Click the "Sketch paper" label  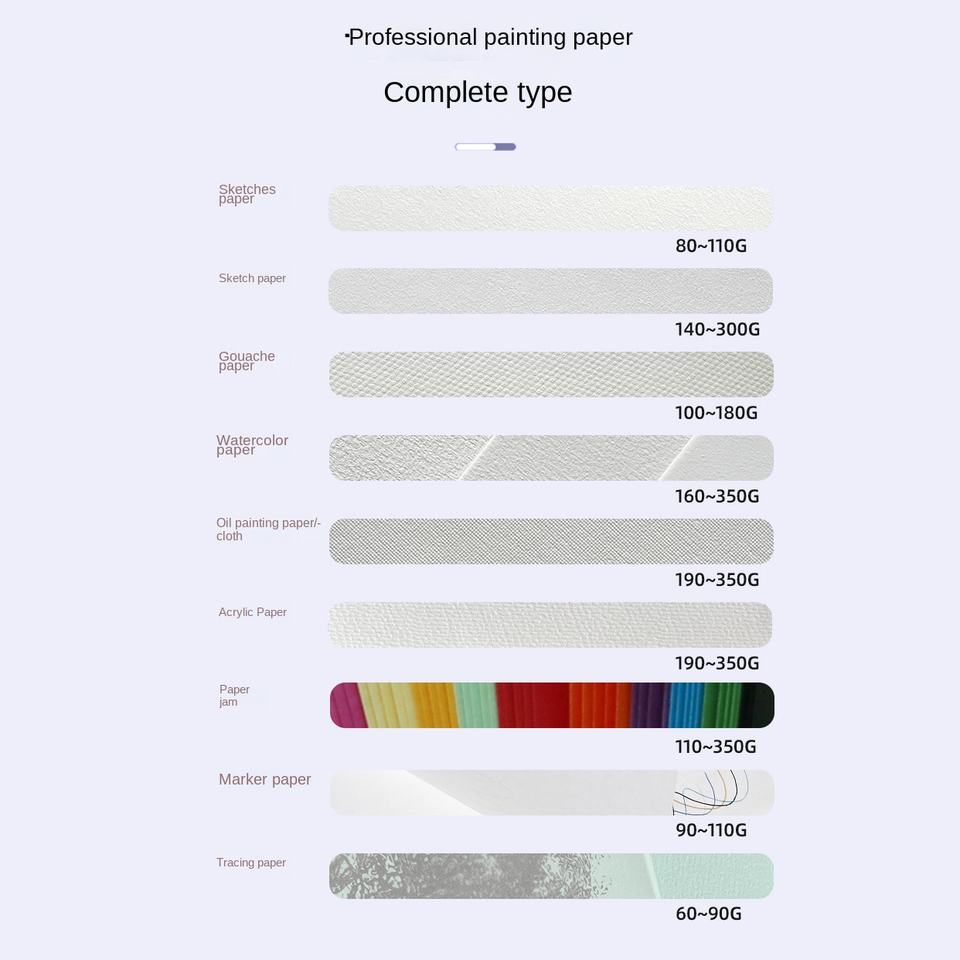point(252,278)
